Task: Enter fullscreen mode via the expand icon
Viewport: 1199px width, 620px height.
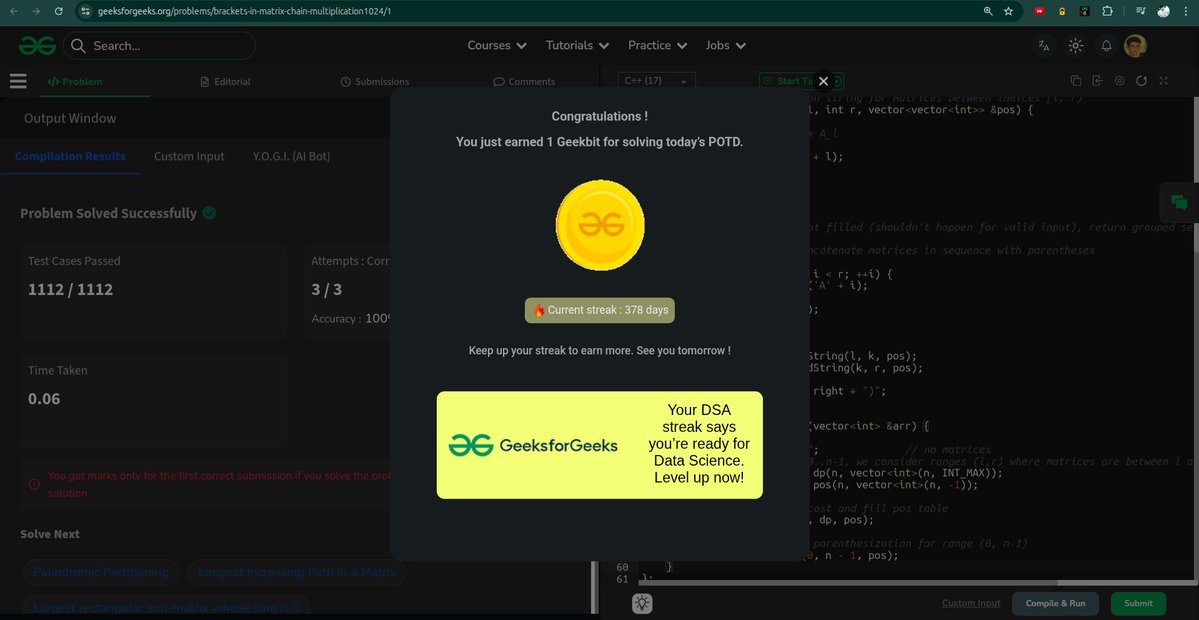Action: pyautogui.click(x=1164, y=80)
